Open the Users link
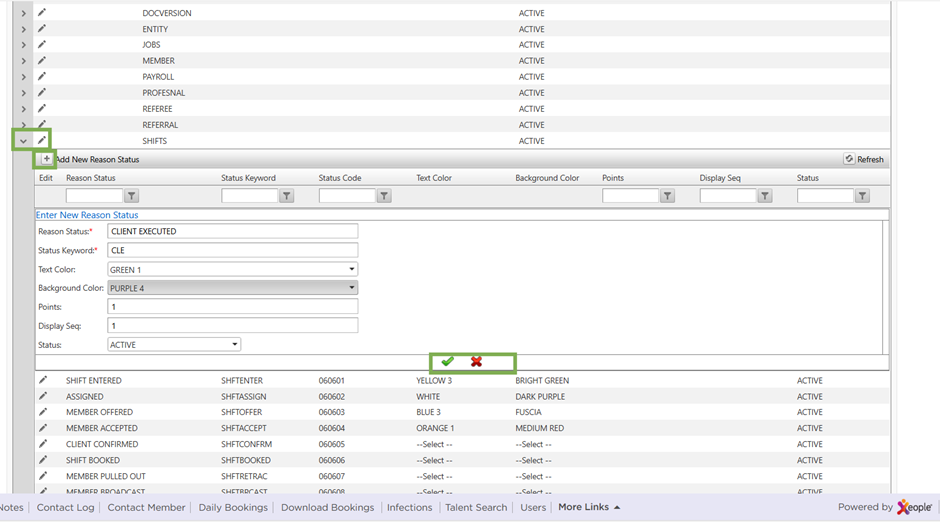Screen dimensions: 940x522 pyautogui.click(x=533, y=507)
